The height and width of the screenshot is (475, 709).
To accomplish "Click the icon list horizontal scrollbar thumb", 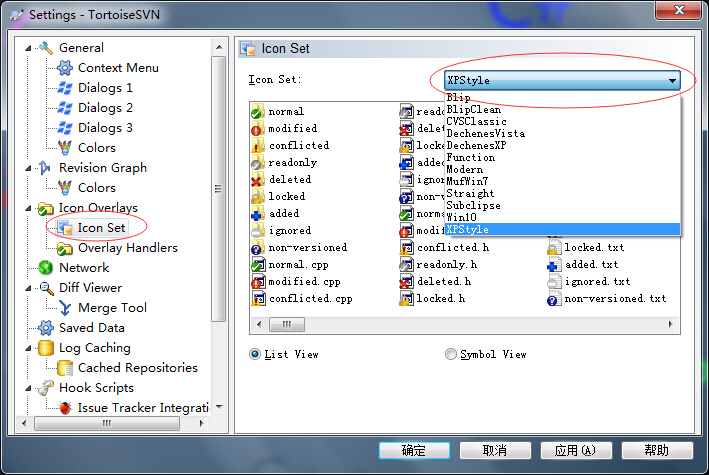I will point(287,324).
